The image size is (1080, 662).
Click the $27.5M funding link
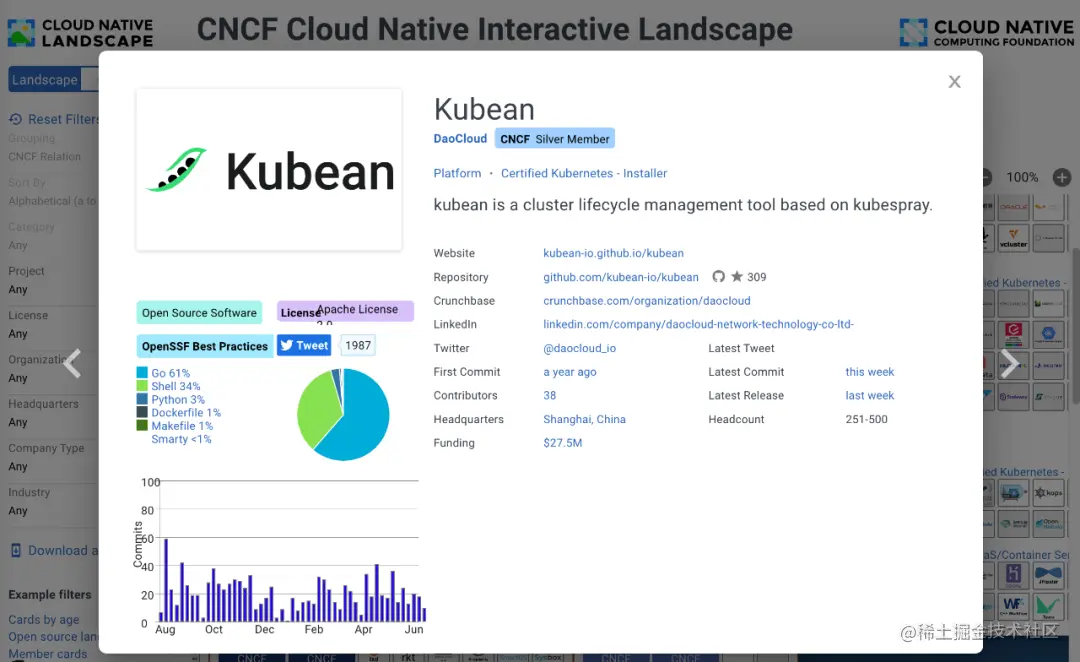coord(563,443)
